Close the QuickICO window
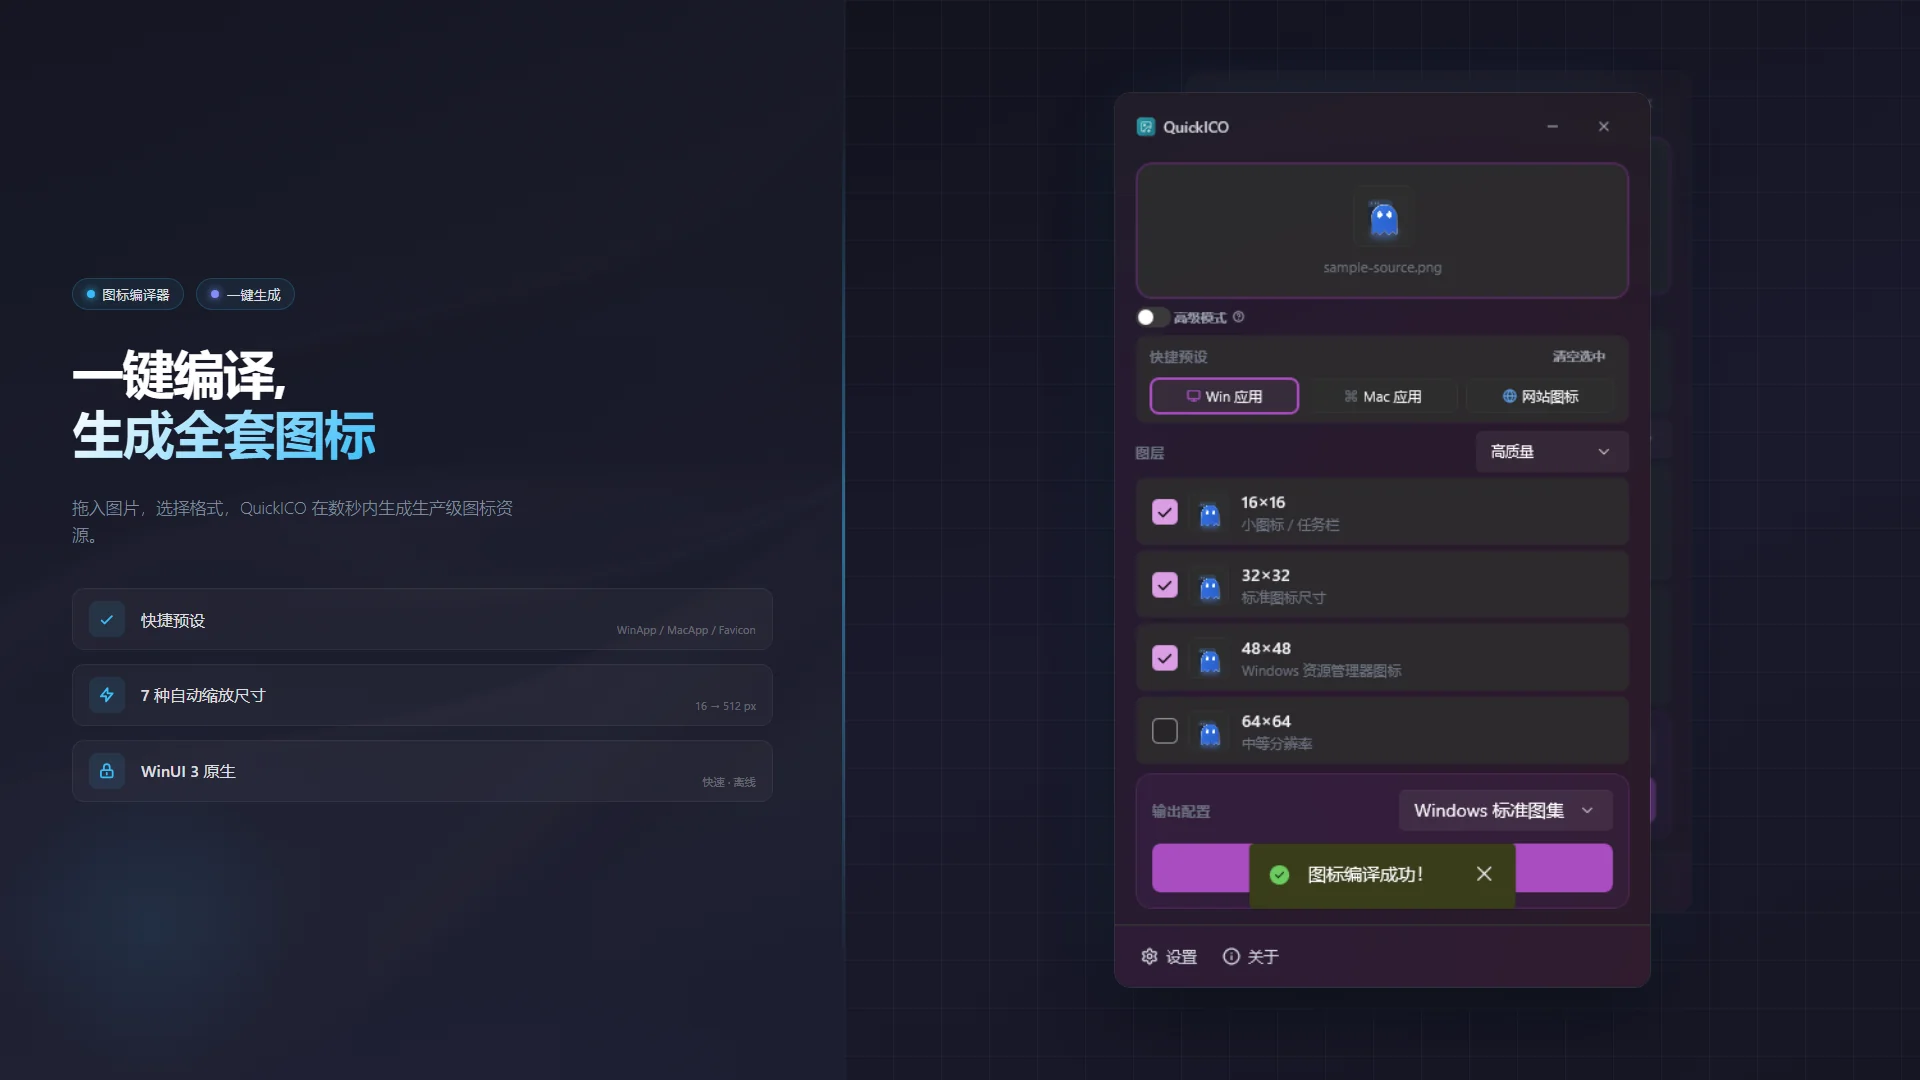 (1604, 127)
